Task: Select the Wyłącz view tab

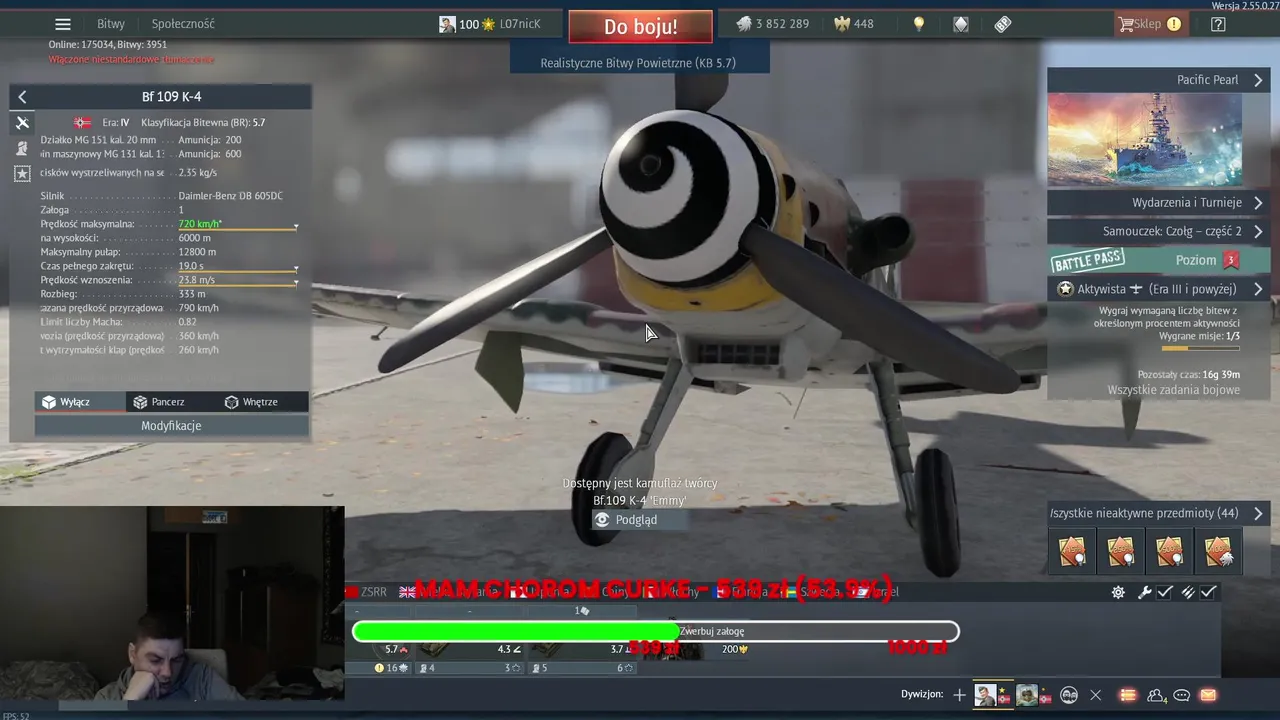Action: (80, 402)
